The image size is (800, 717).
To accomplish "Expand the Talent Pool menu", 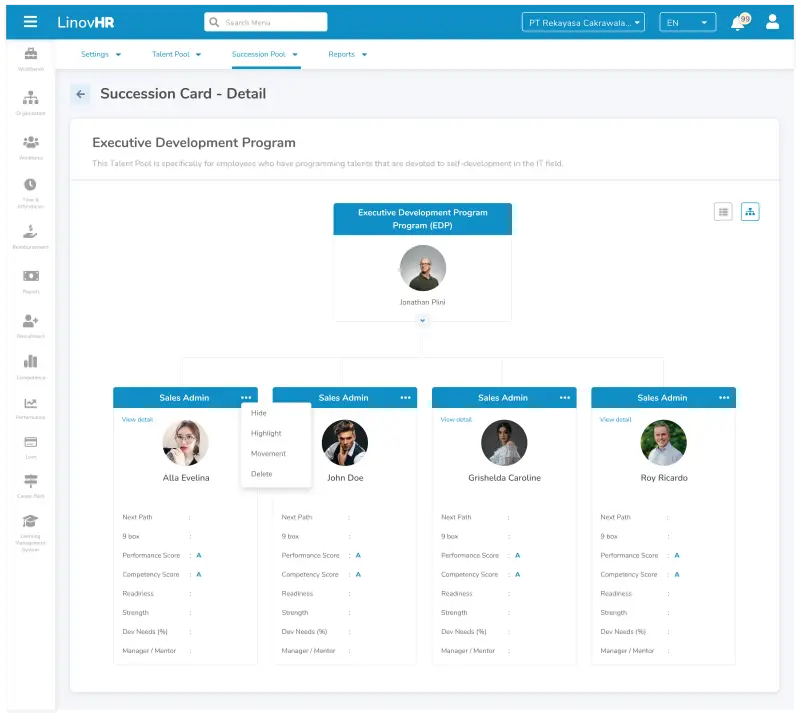I will (x=176, y=54).
